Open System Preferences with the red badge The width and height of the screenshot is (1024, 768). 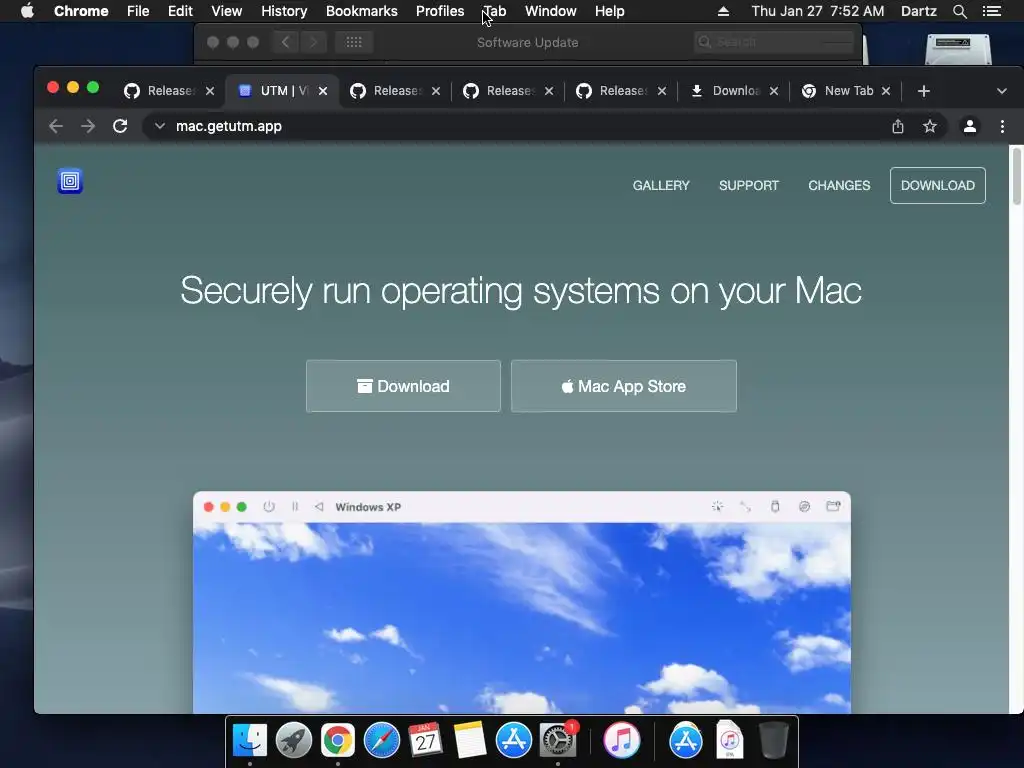558,740
